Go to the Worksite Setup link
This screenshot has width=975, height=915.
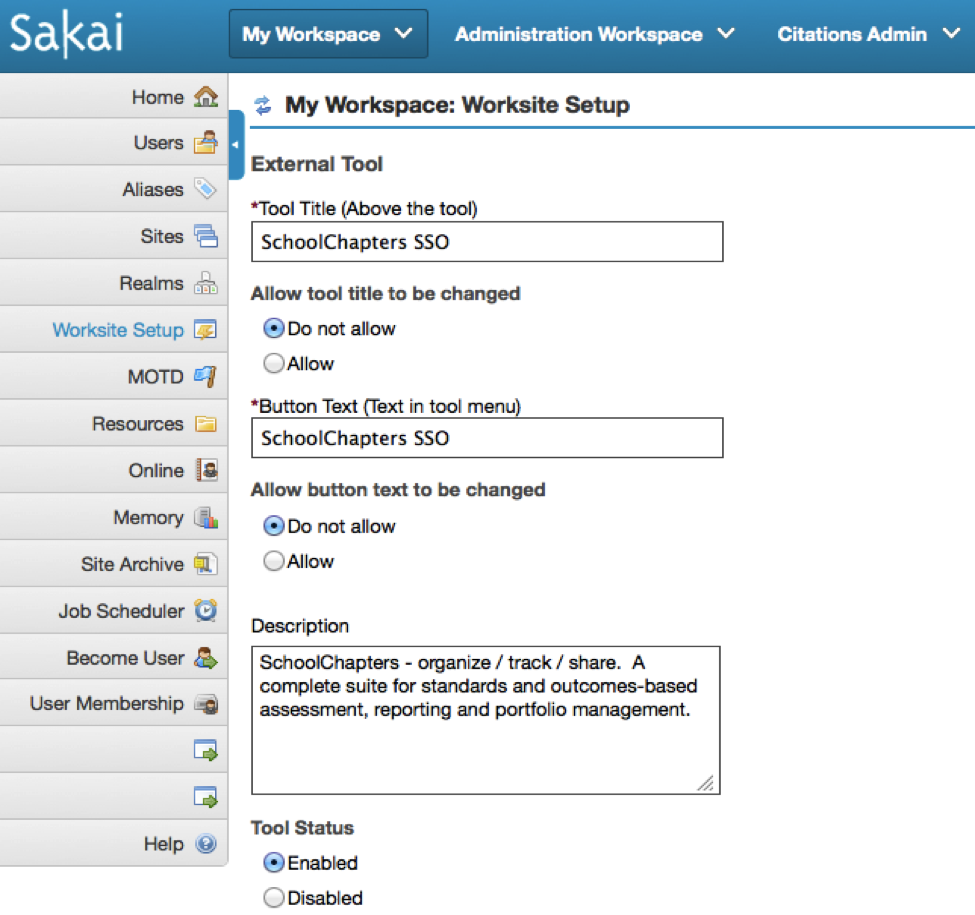click(x=118, y=330)
